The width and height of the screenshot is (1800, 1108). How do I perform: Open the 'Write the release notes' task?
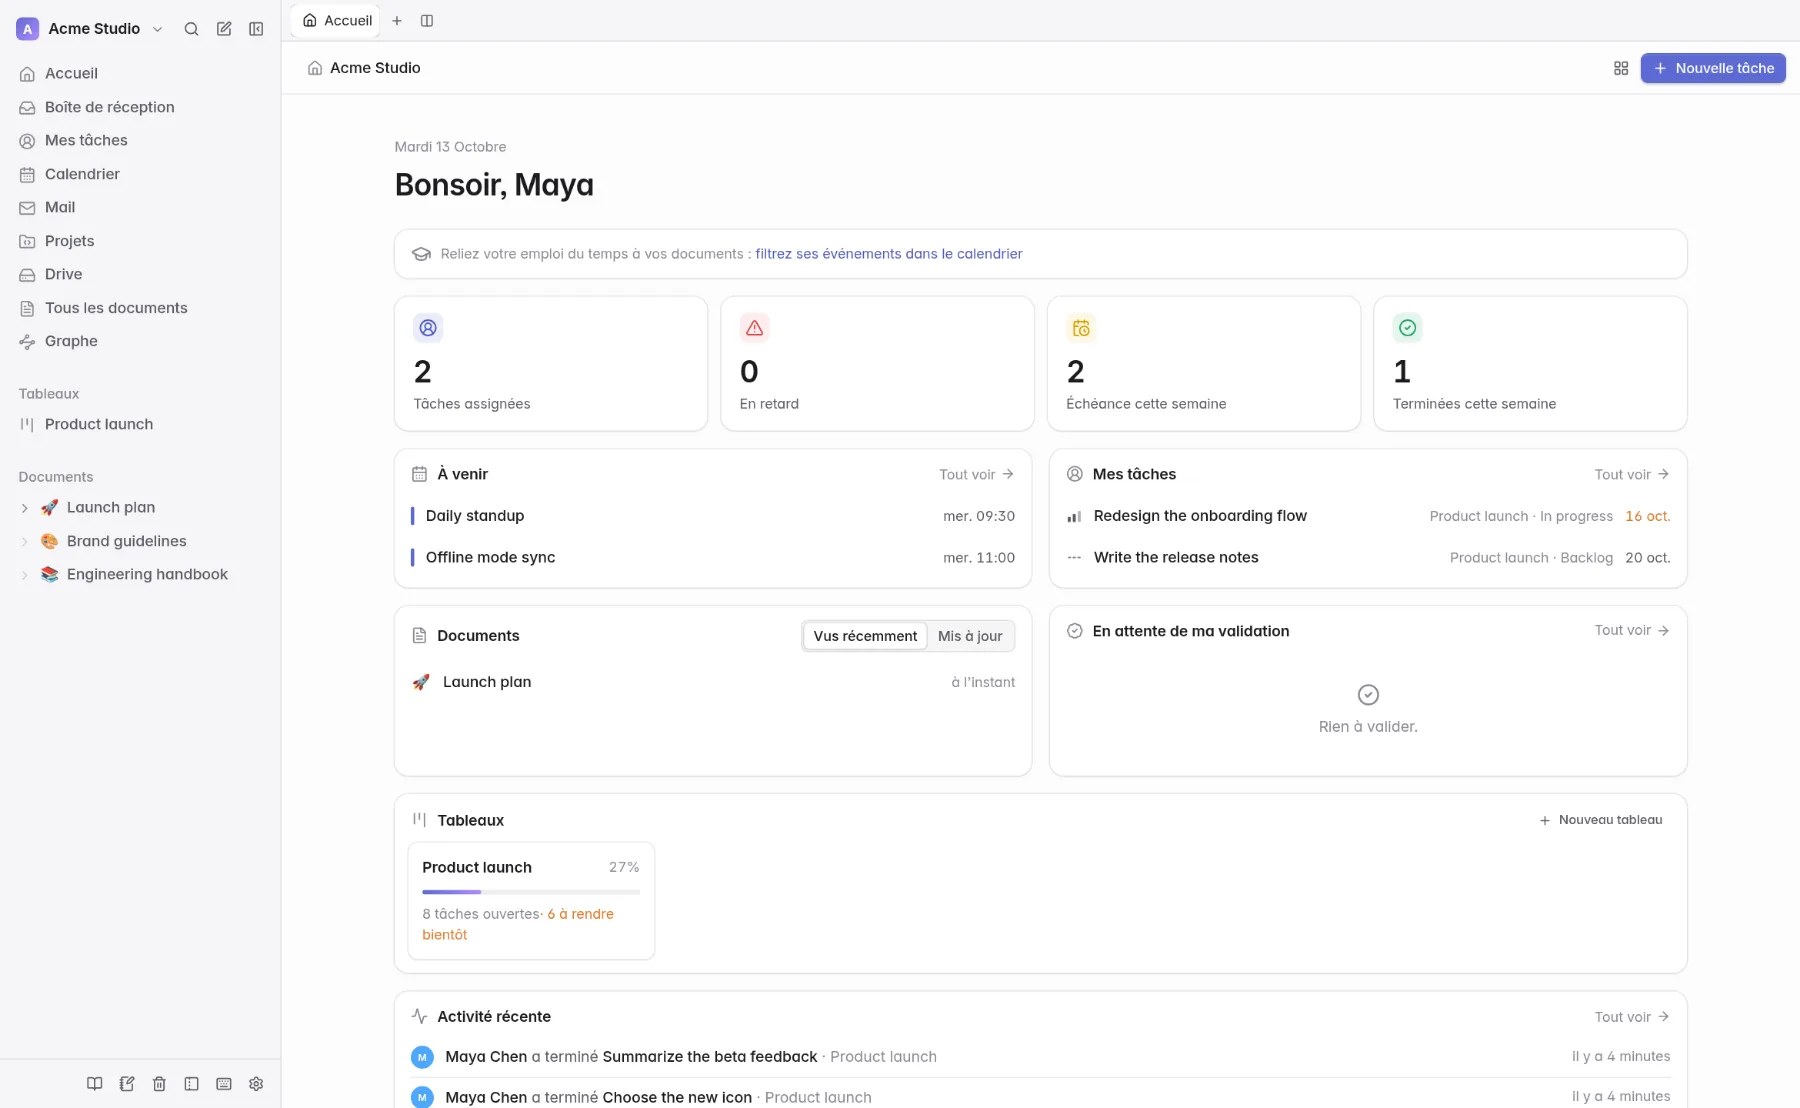pos(1368,558)
